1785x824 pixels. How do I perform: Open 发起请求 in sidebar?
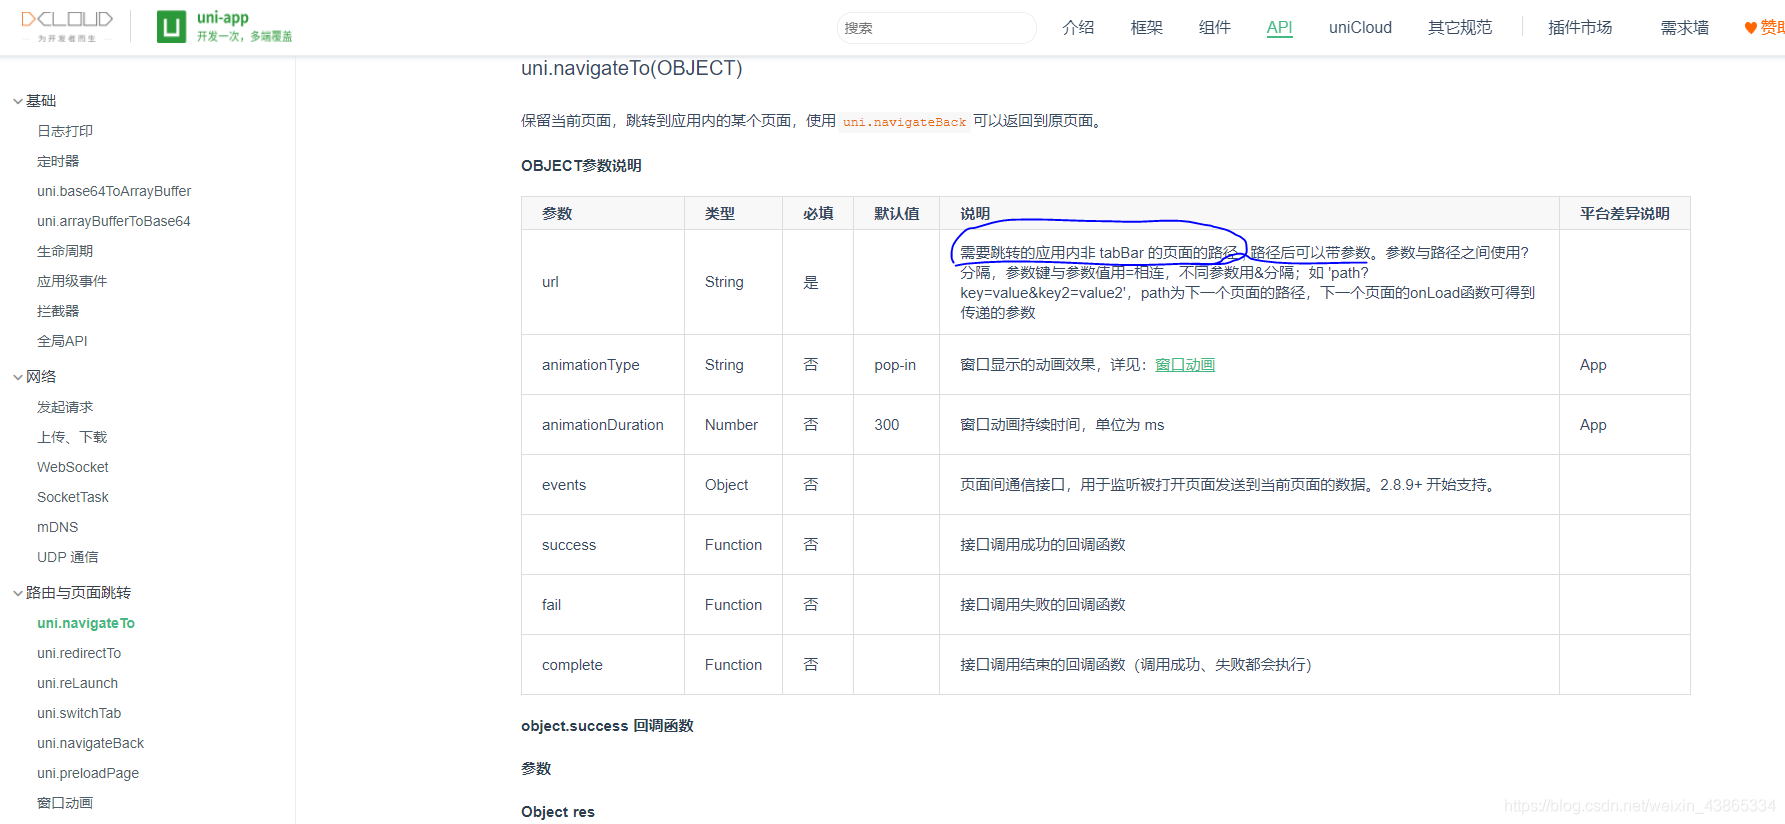[65, 407]
